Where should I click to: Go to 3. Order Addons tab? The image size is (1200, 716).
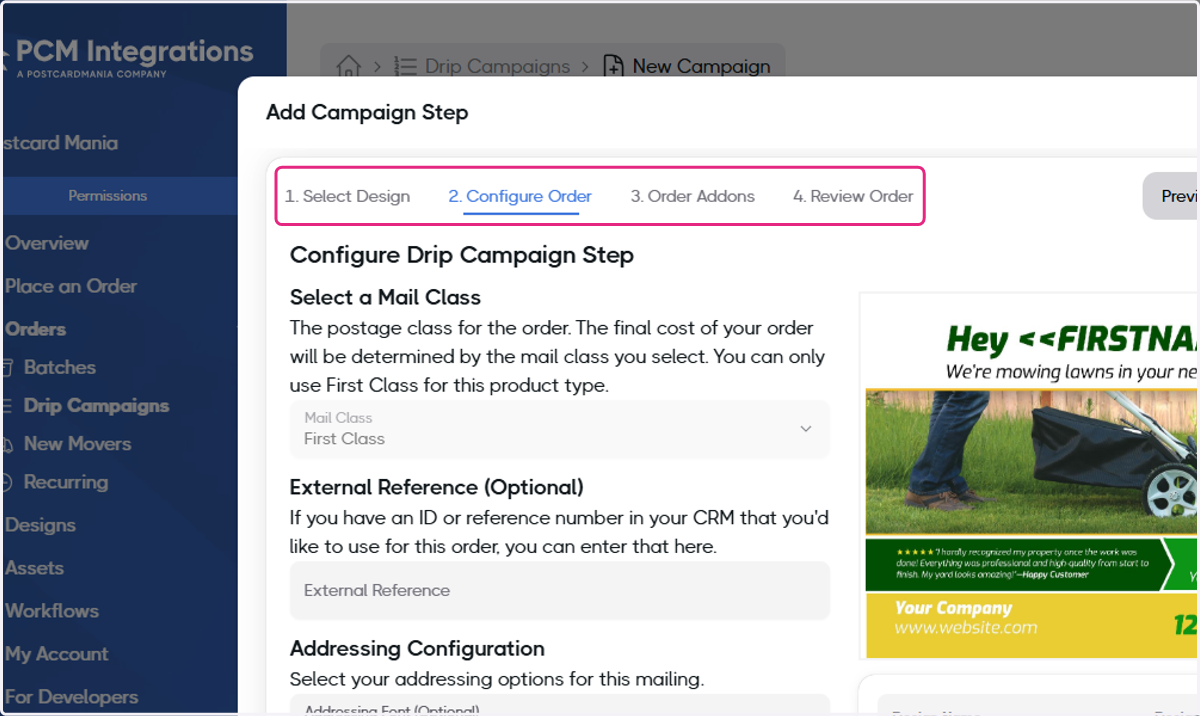click(x=692, y=196)
